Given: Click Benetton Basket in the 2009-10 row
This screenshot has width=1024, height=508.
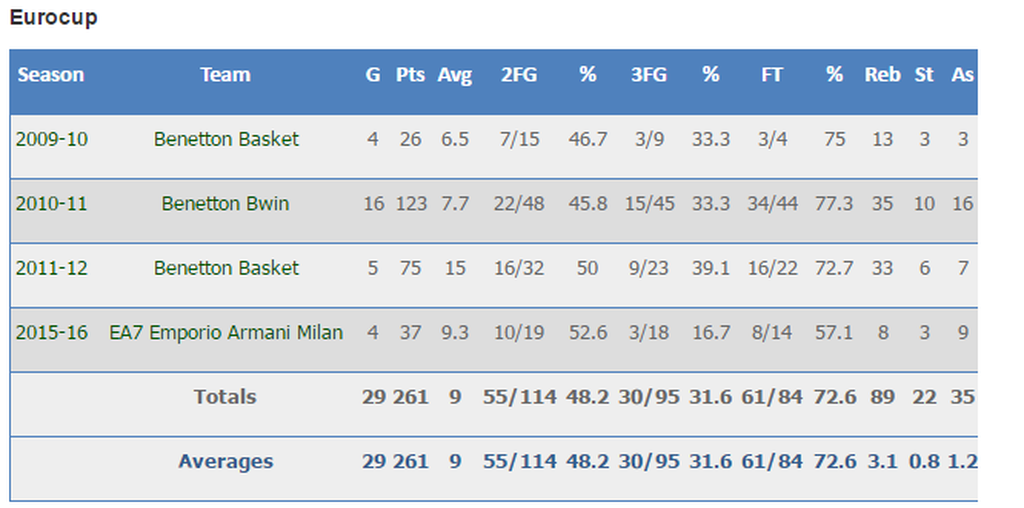Looking at the screenshot, I should tap(226, 139).
